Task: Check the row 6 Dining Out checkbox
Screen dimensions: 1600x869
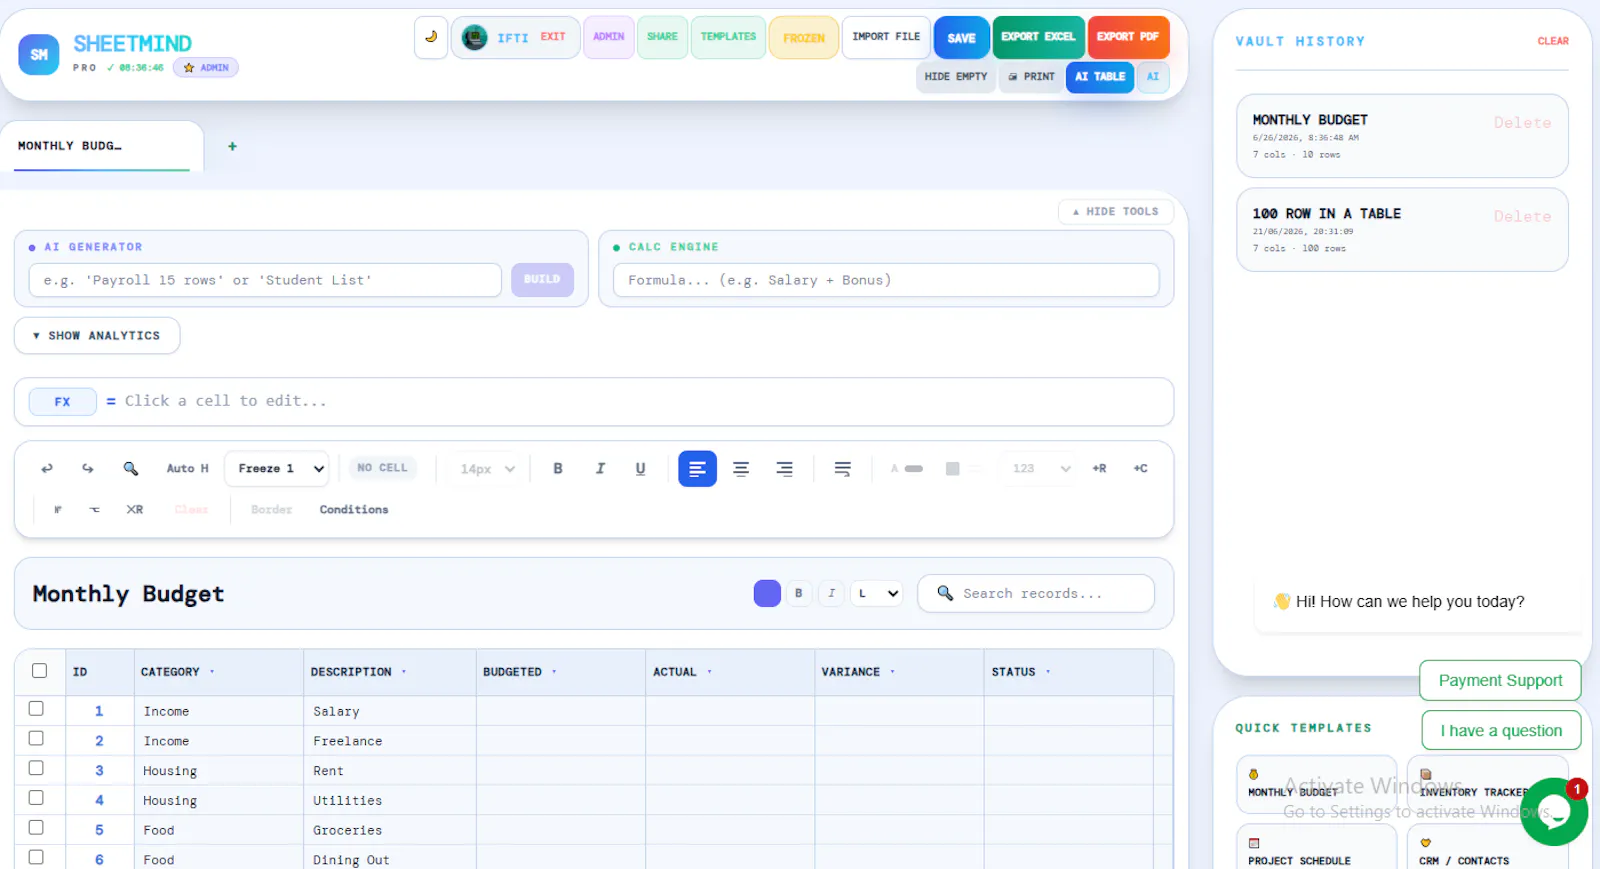Action: [x=36, y=857]
